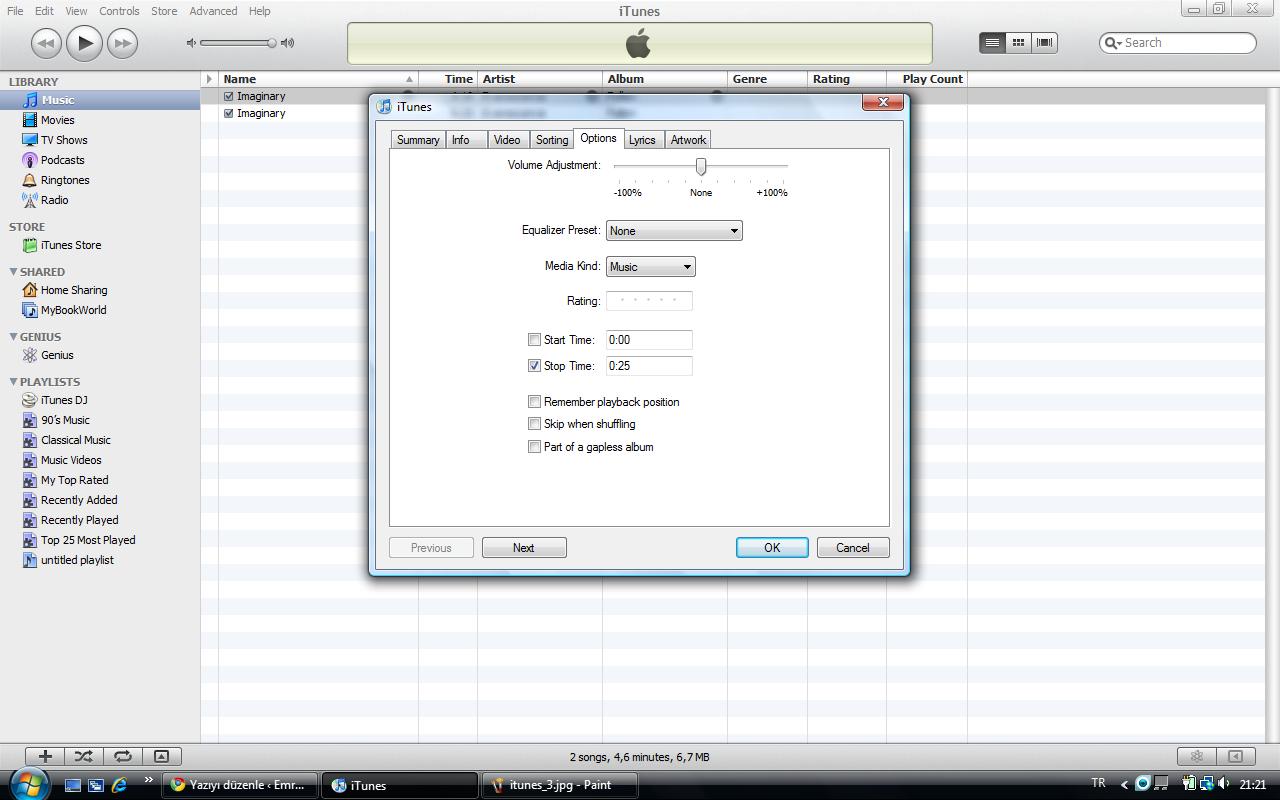The image size is (1280, 800).
Task: Click the Windows Start button
Action: [x=28, y=783]
